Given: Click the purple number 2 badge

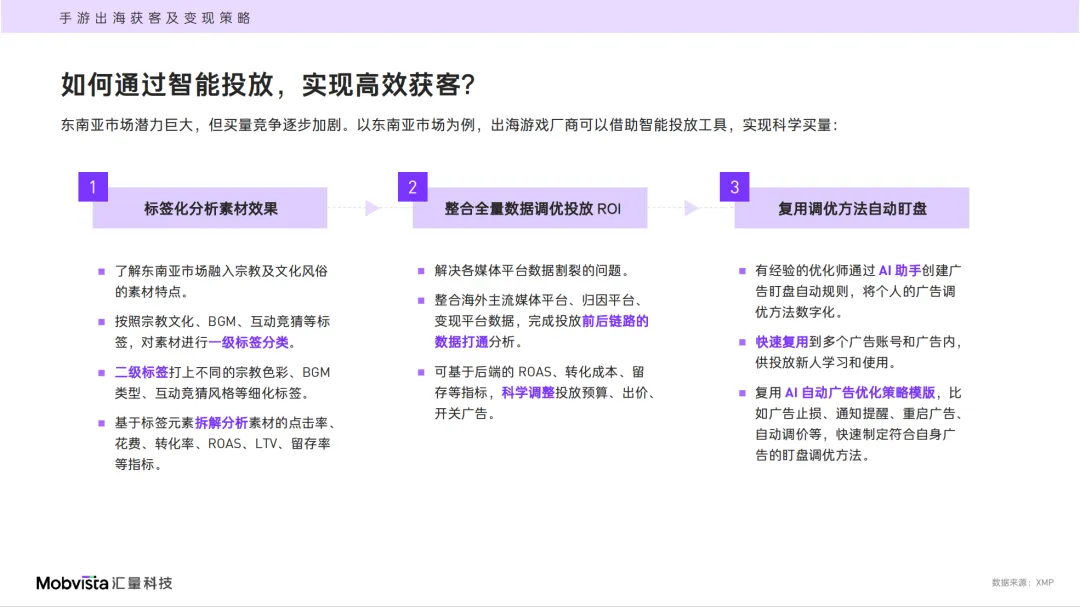Looking at the screenshot, I should [x=412, y=187].
